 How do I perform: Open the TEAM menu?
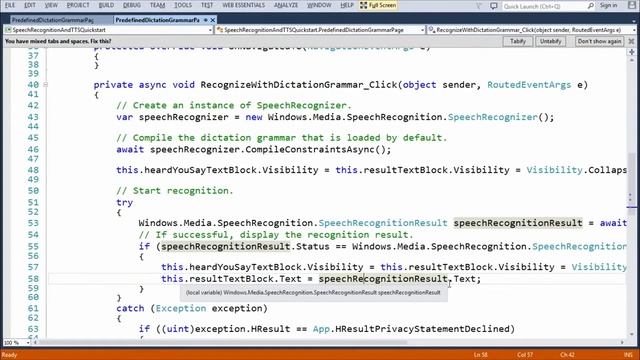158,5
